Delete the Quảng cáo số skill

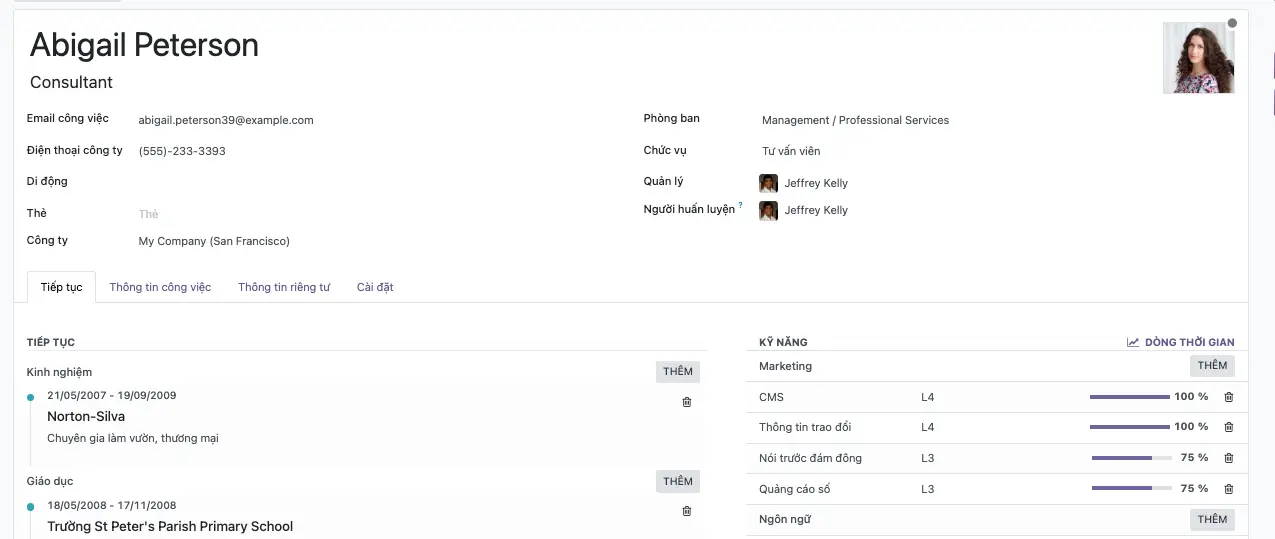click(1229, 489)
